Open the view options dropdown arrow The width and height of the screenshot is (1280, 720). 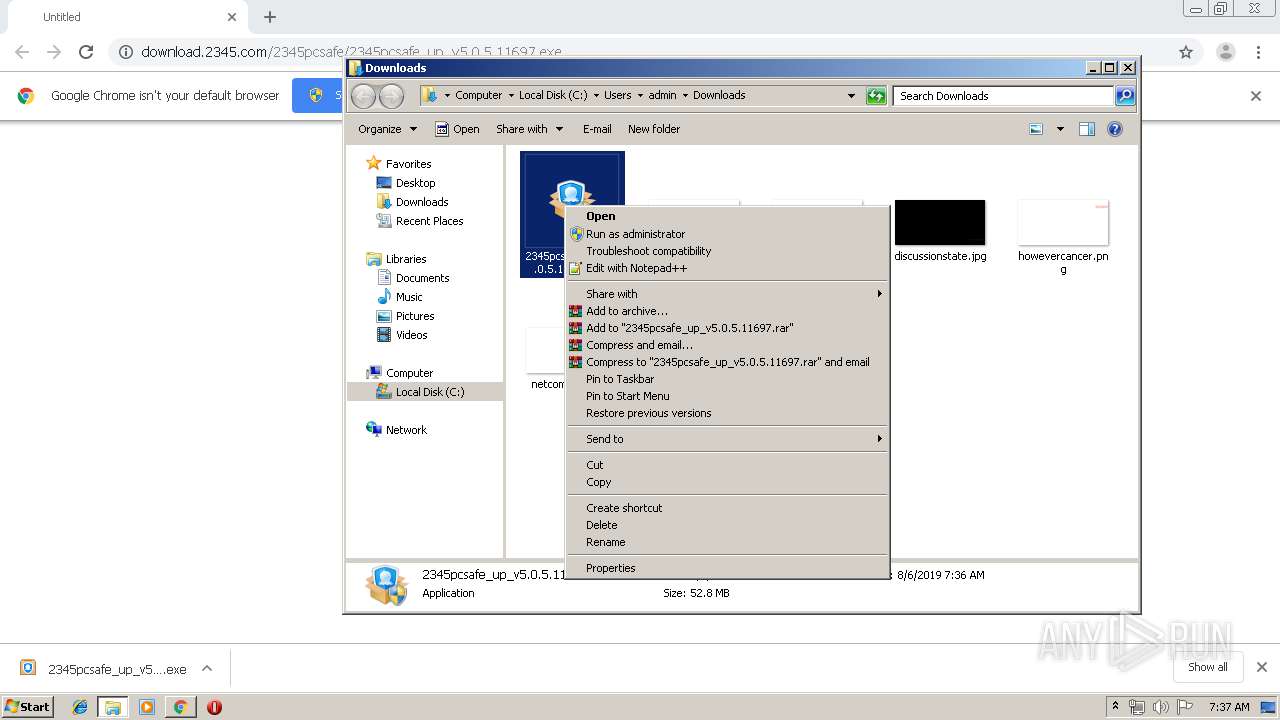coord(1060,129)
